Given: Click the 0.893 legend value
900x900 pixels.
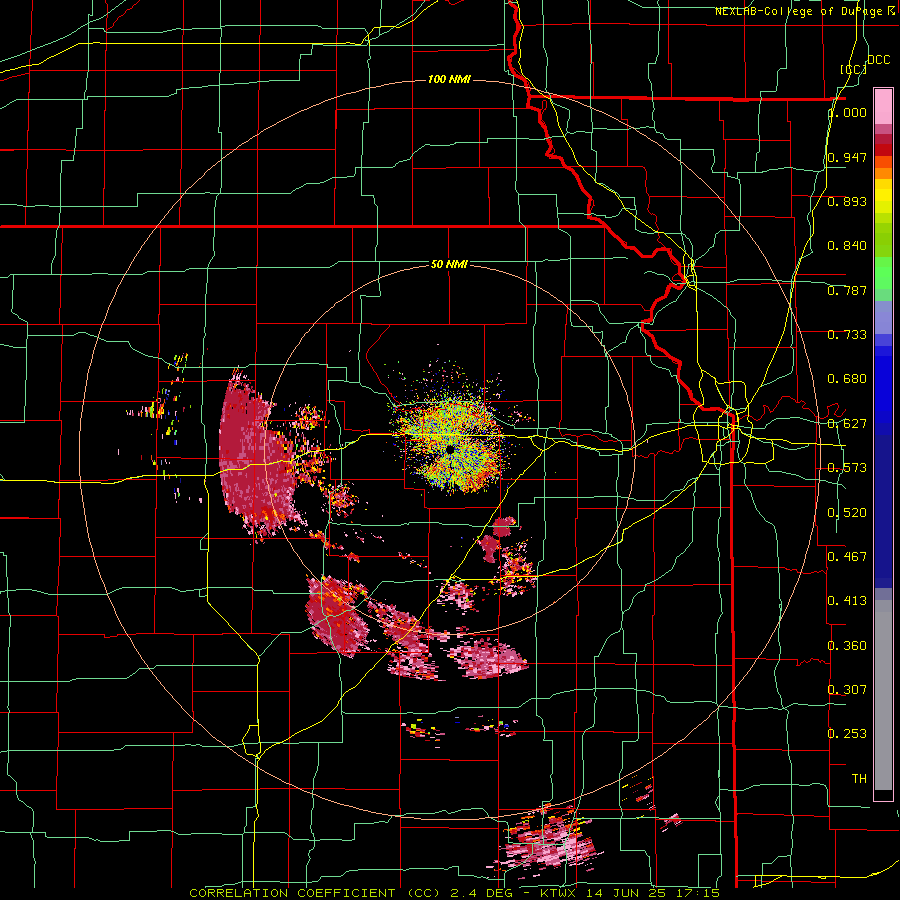Looking at the screenshot, I should (847, 201).
